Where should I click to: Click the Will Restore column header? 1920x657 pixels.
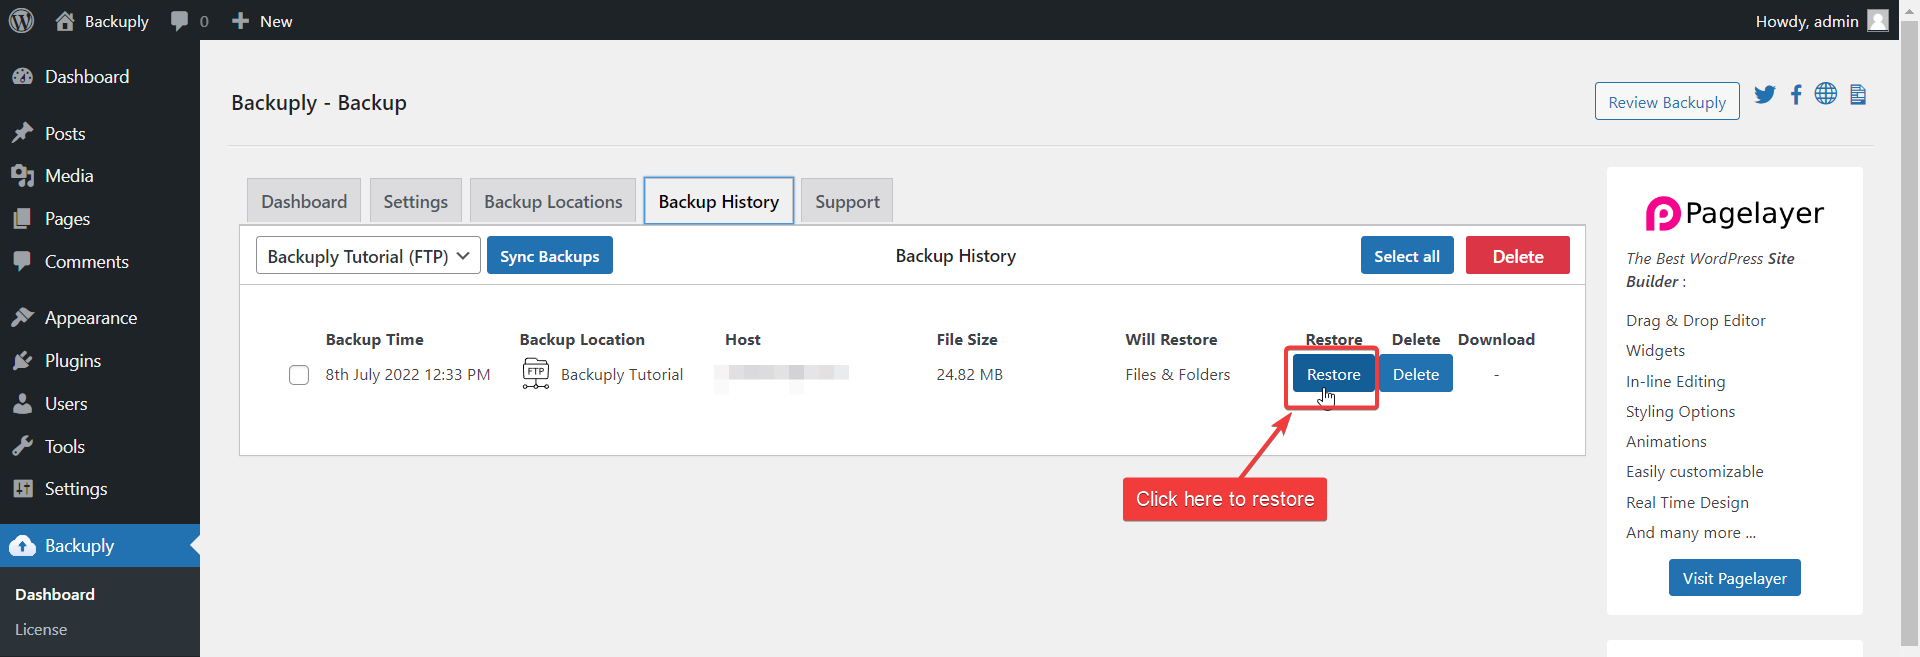point(1171,339)
